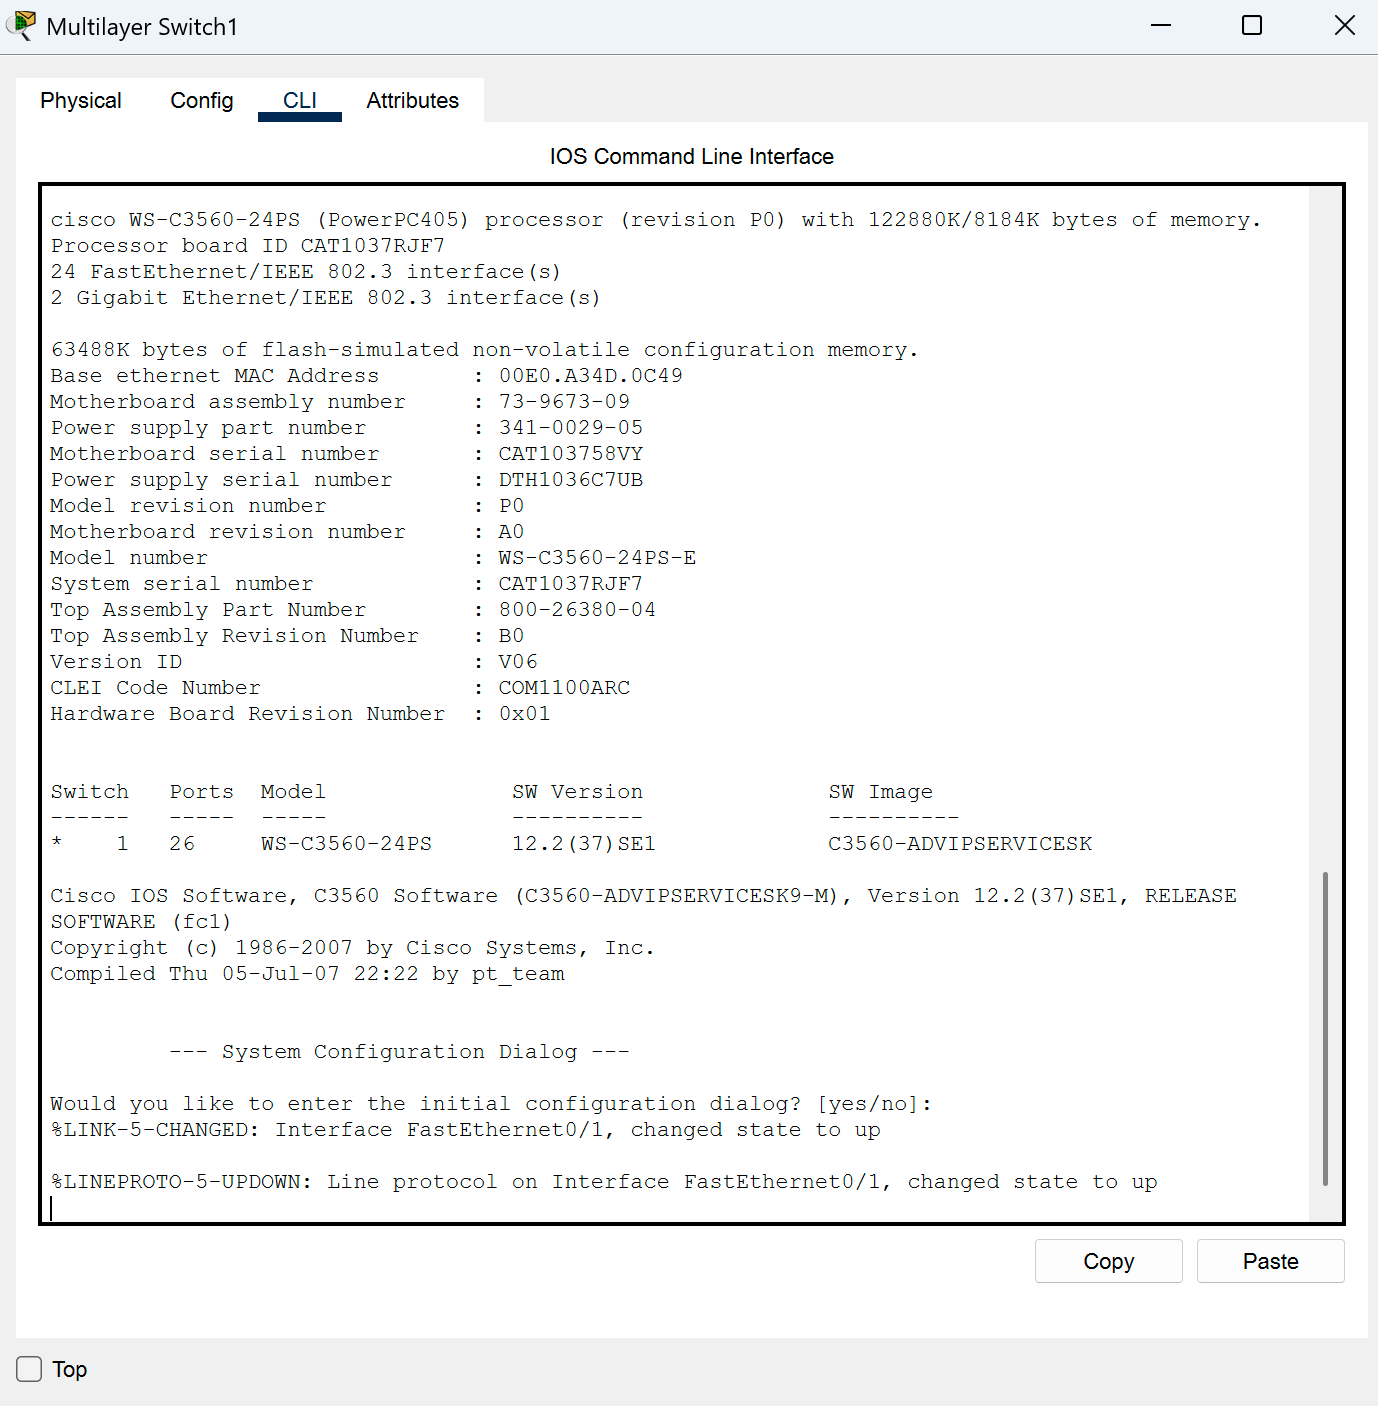The width and height of the screenshot is (1378, 1406).
Task: Open the Config tab
Action: click(x=202, y=101)
